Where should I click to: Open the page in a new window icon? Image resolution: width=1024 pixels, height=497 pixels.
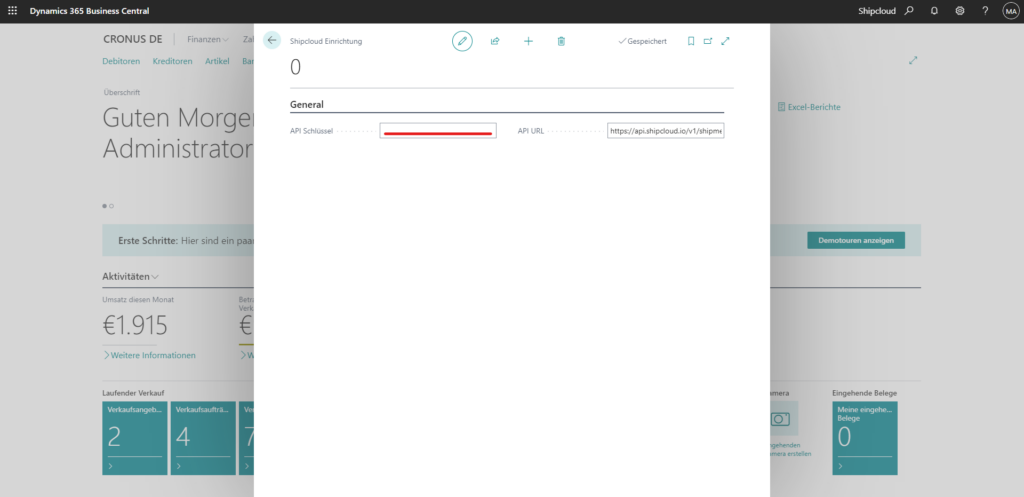[708, 41]
